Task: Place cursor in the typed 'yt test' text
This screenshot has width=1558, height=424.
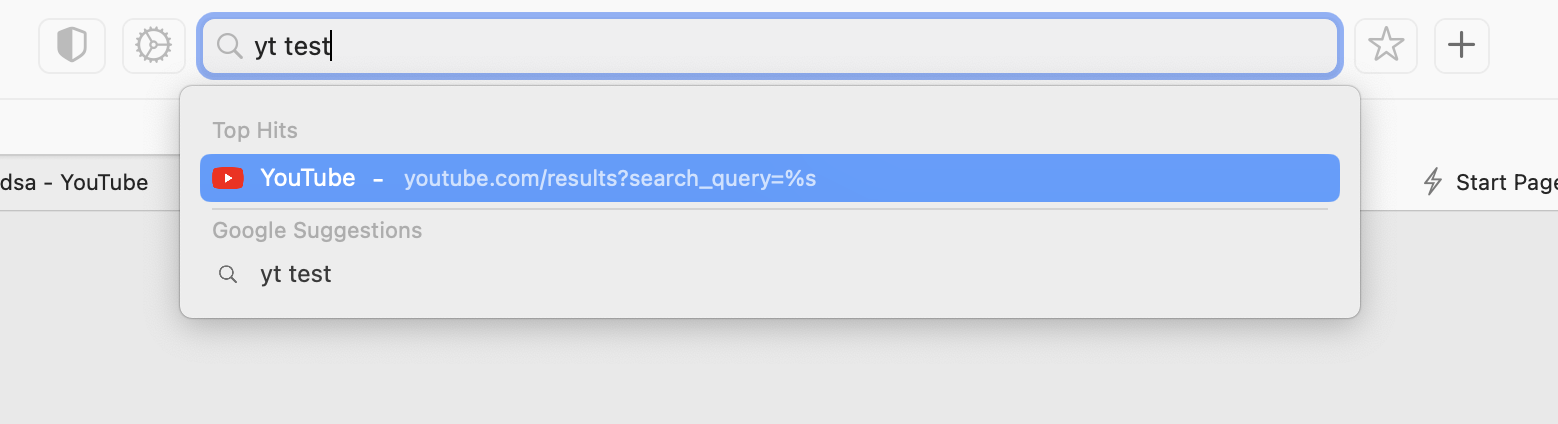Action: pos(292,46)
